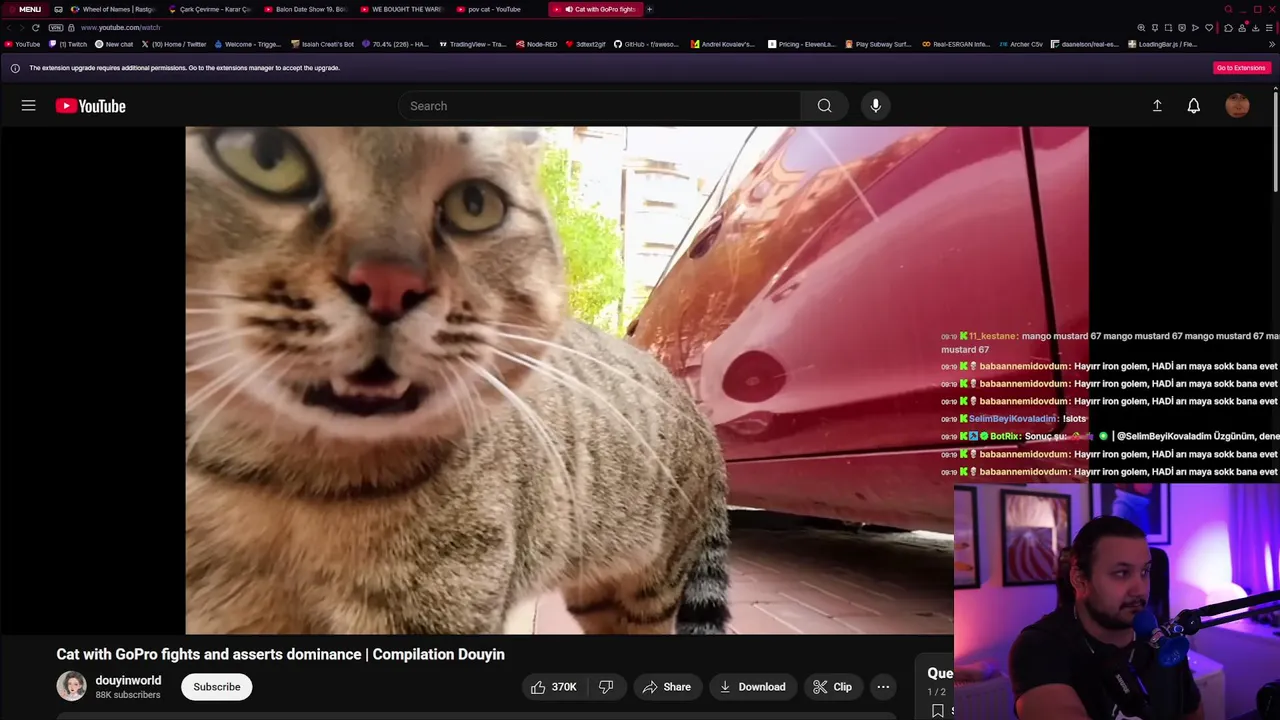1280x720 pixels.
Task: Click the YouTube search input field
Action: [599, 106]
